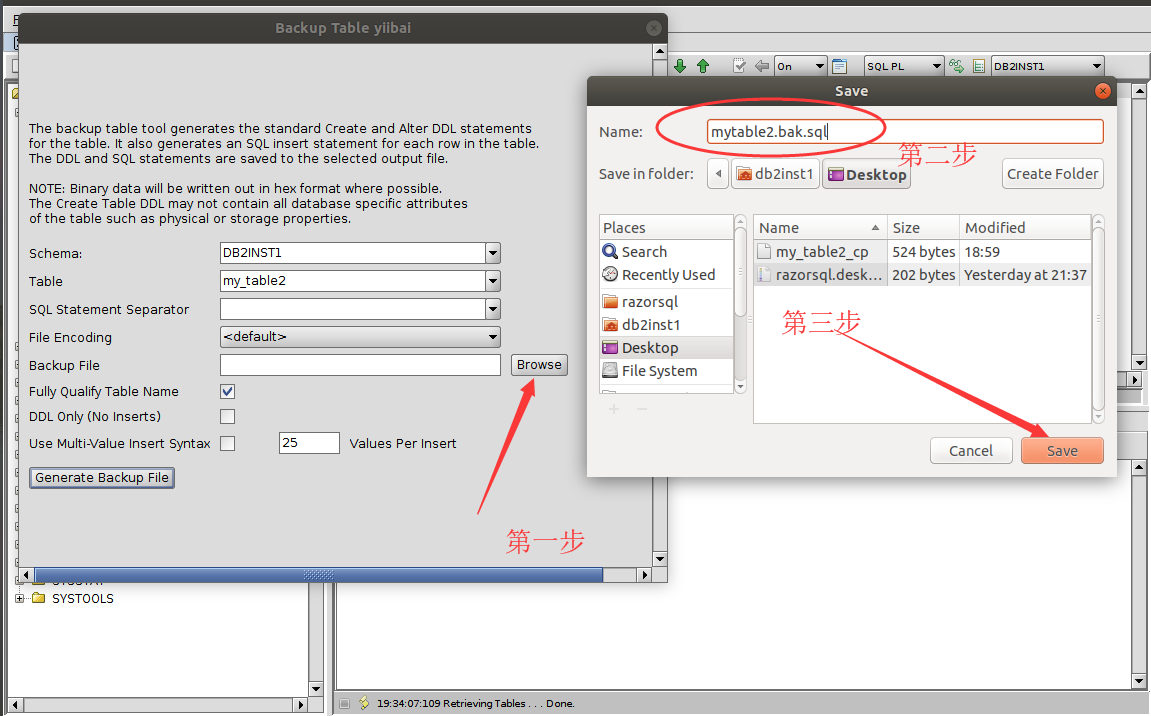Click the Backup File text field
The width and height of the screenshot is (1151, 716).
coord(360,366)
